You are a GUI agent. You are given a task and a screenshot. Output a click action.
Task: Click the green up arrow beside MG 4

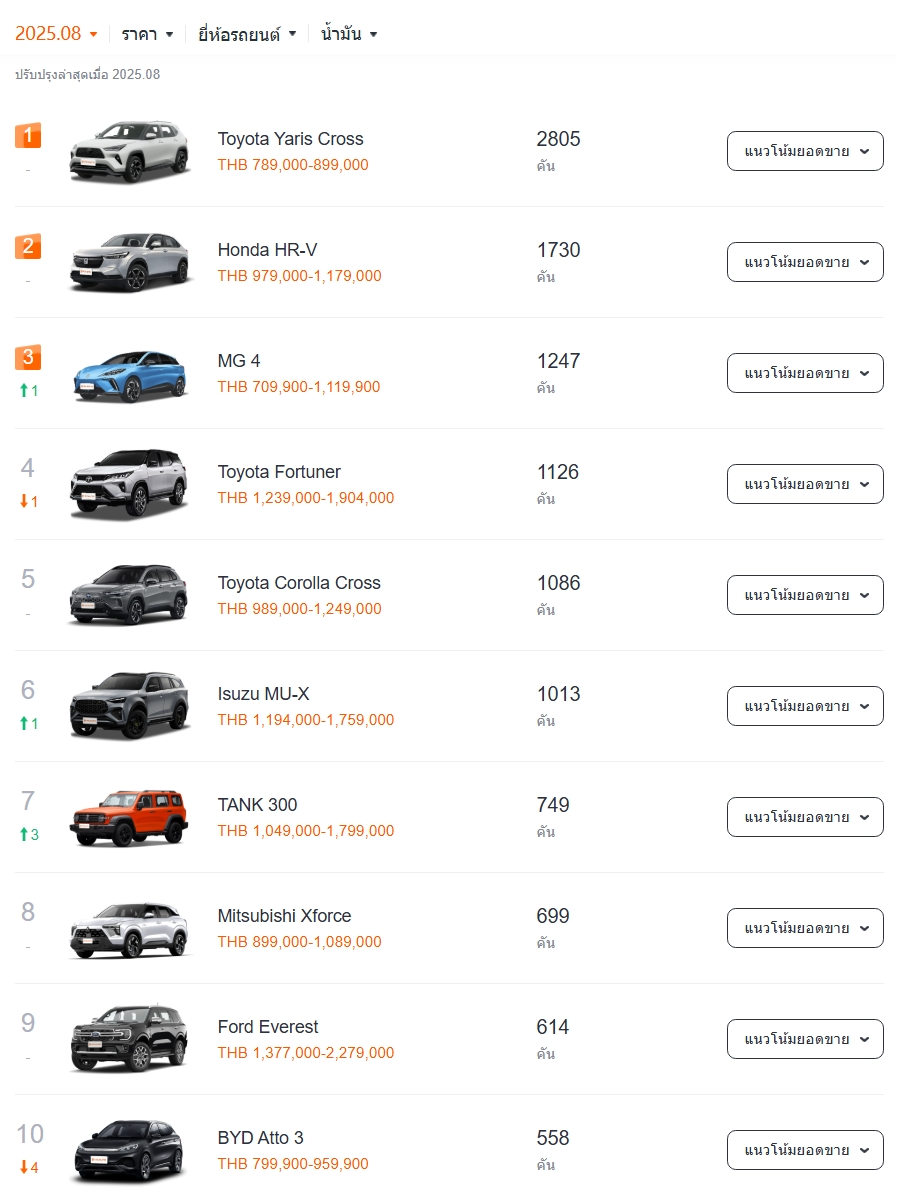pos(24,391)
